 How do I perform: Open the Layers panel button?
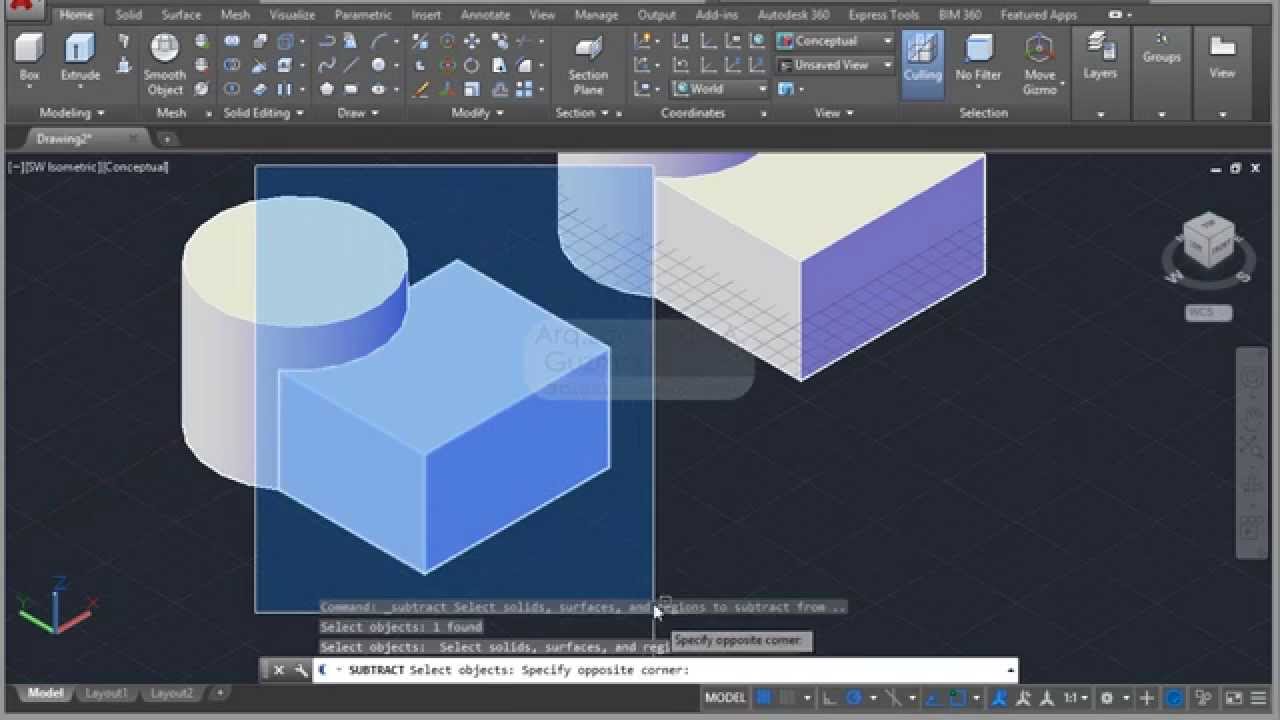coord(1100,57)
